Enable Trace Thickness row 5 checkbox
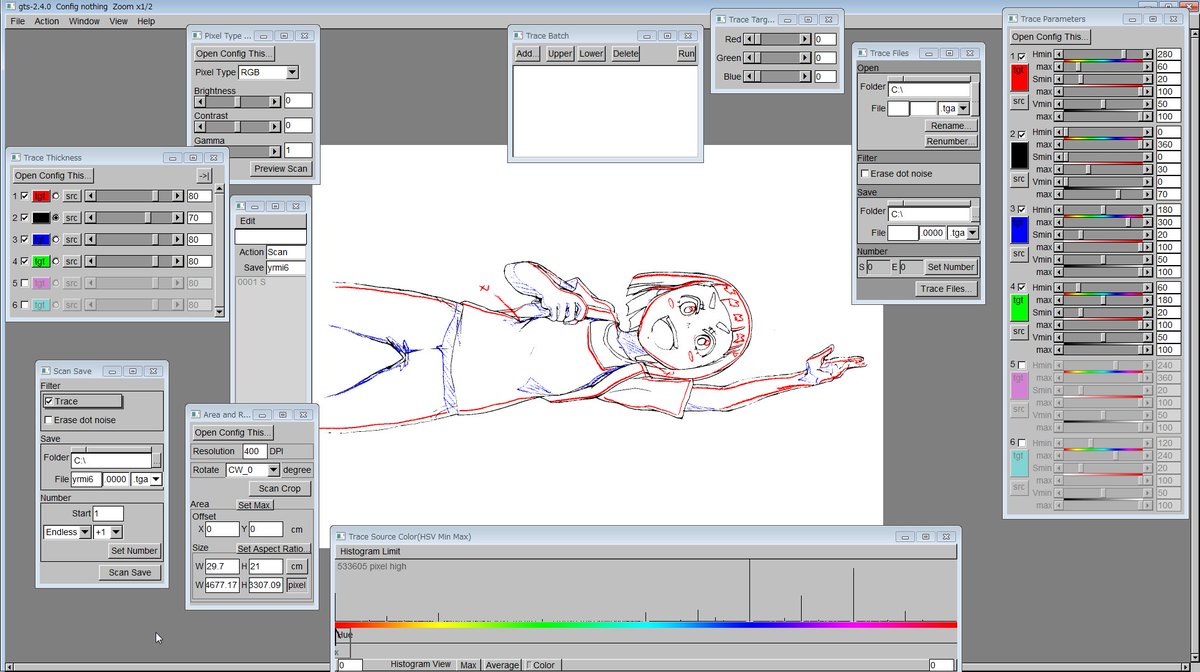This screenshot has height=672, width=1200. pos(25,283)
